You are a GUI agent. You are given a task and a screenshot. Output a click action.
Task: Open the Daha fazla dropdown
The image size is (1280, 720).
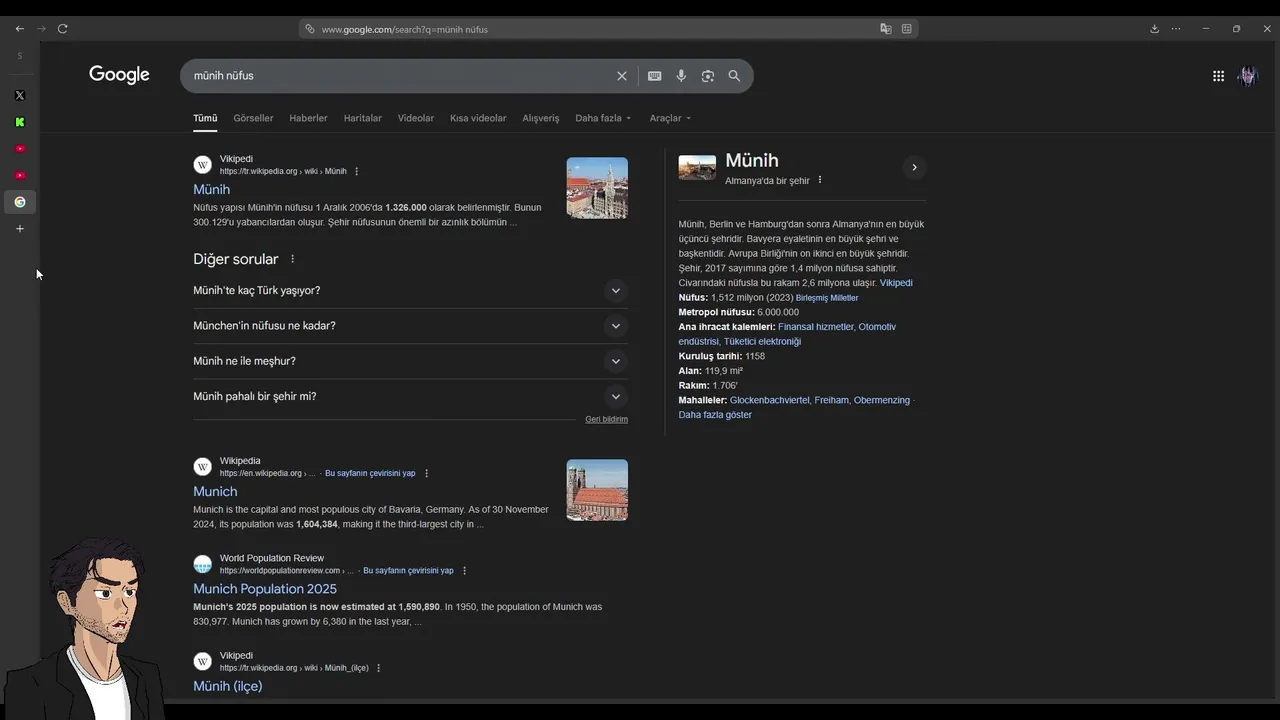point(603,118)
